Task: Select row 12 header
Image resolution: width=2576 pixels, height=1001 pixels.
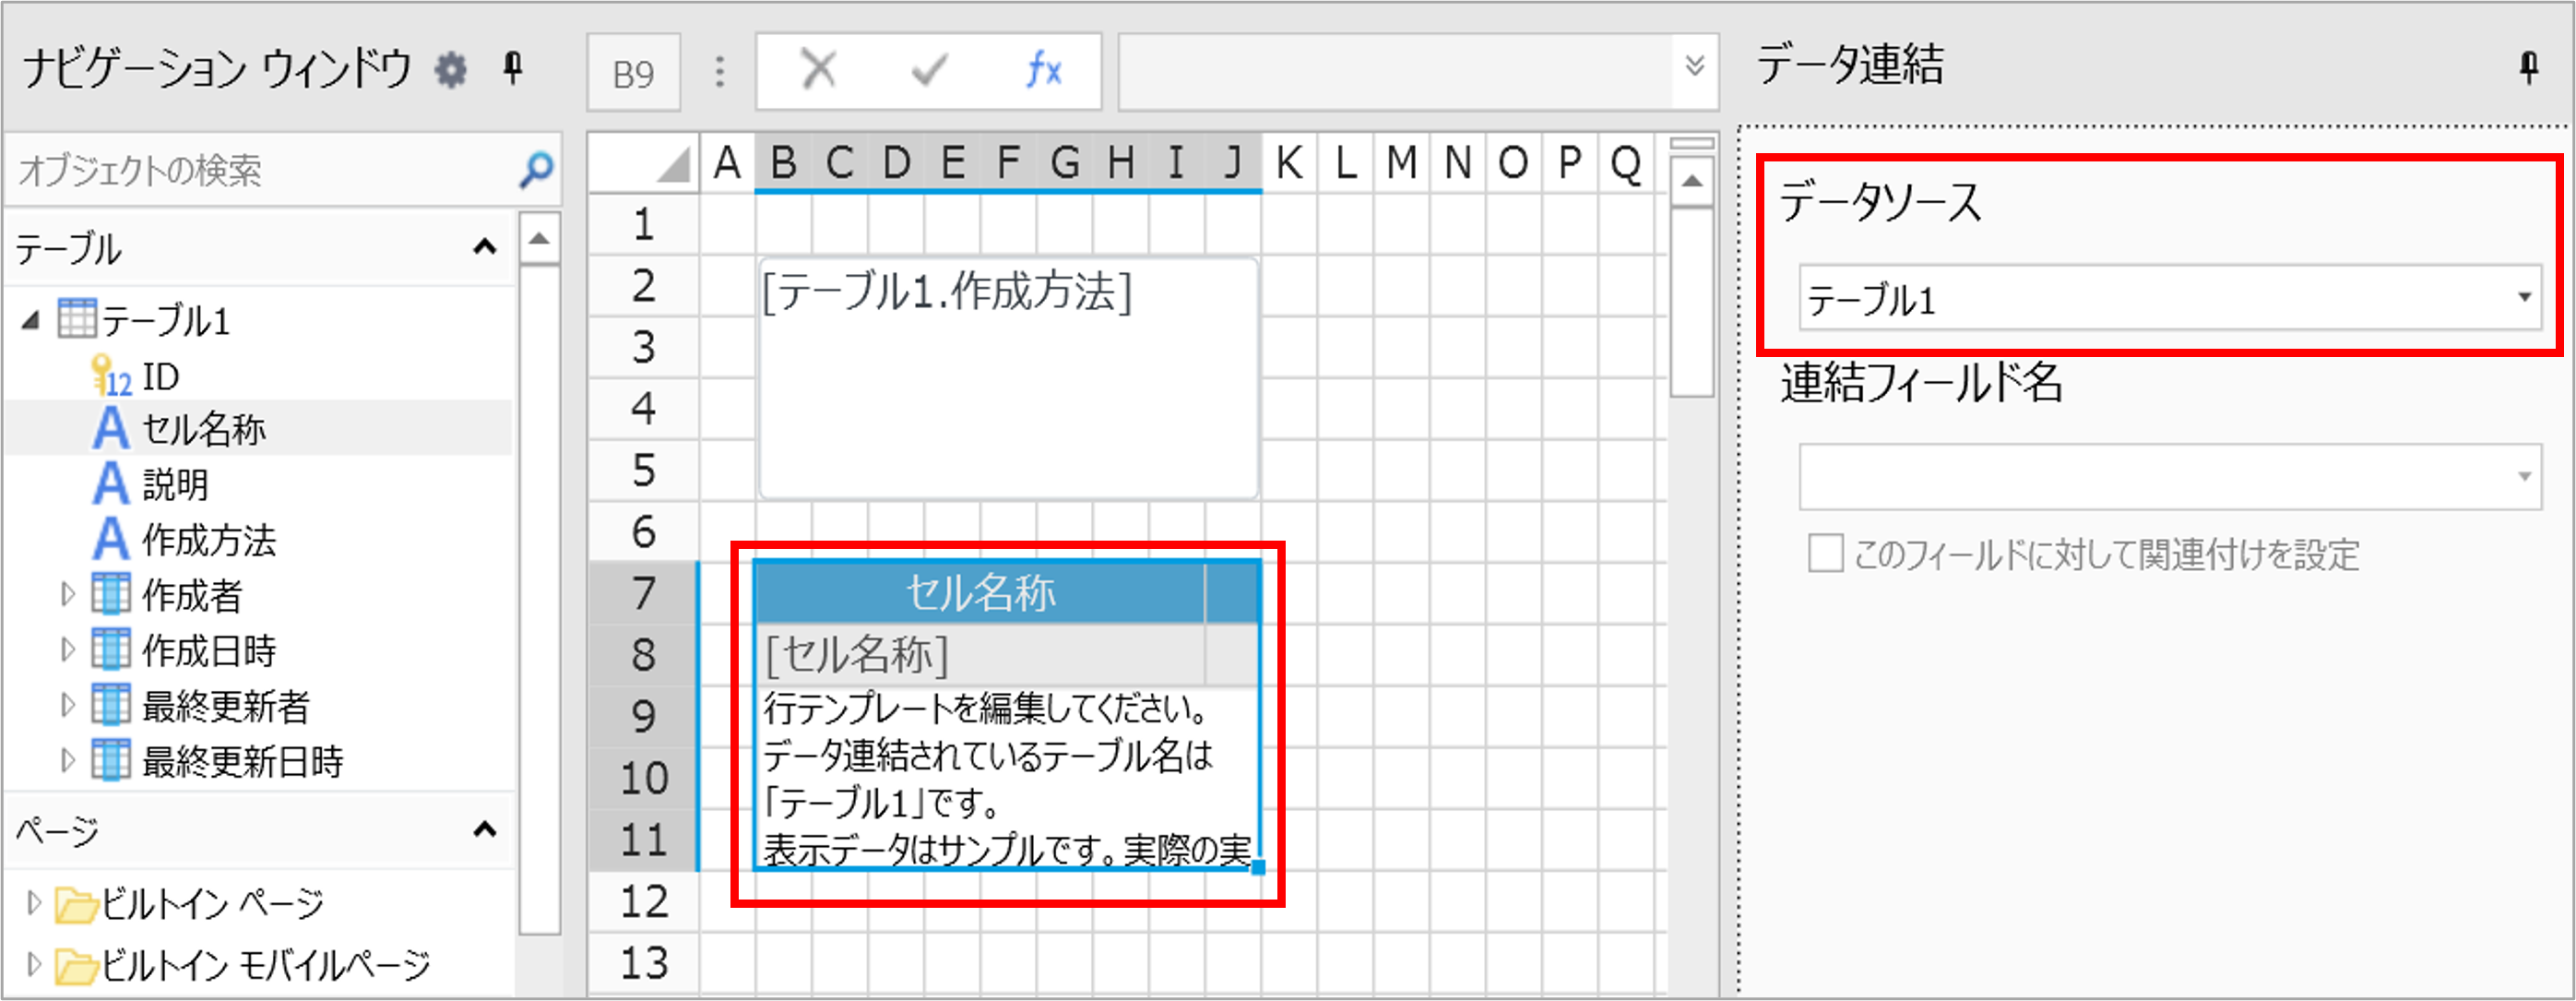Action: pos(643,902)
